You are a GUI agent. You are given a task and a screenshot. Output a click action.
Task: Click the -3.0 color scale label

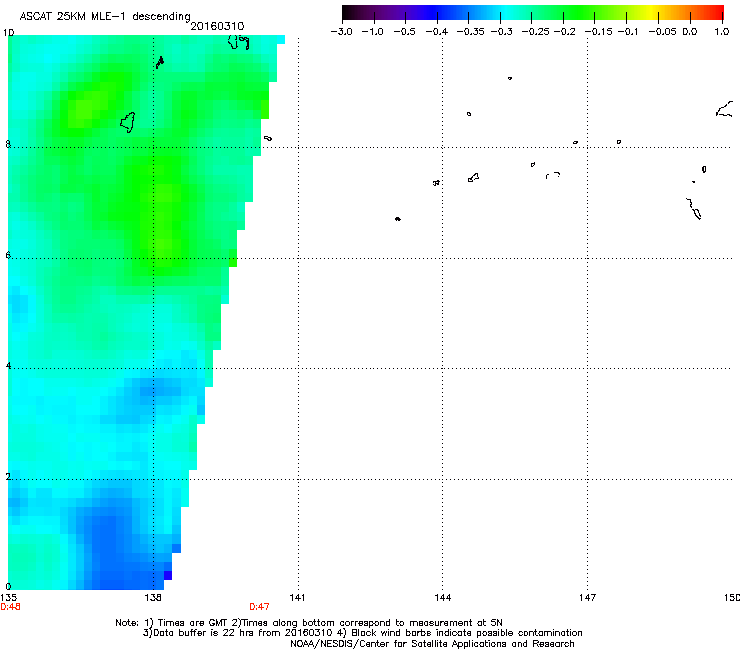tap(342, 32)
